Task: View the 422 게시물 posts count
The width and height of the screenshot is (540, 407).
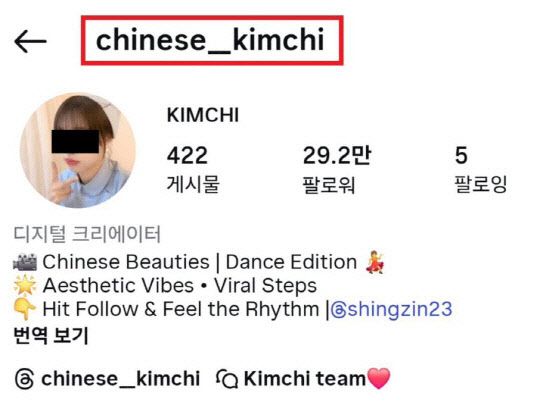Action: point(193,169)
